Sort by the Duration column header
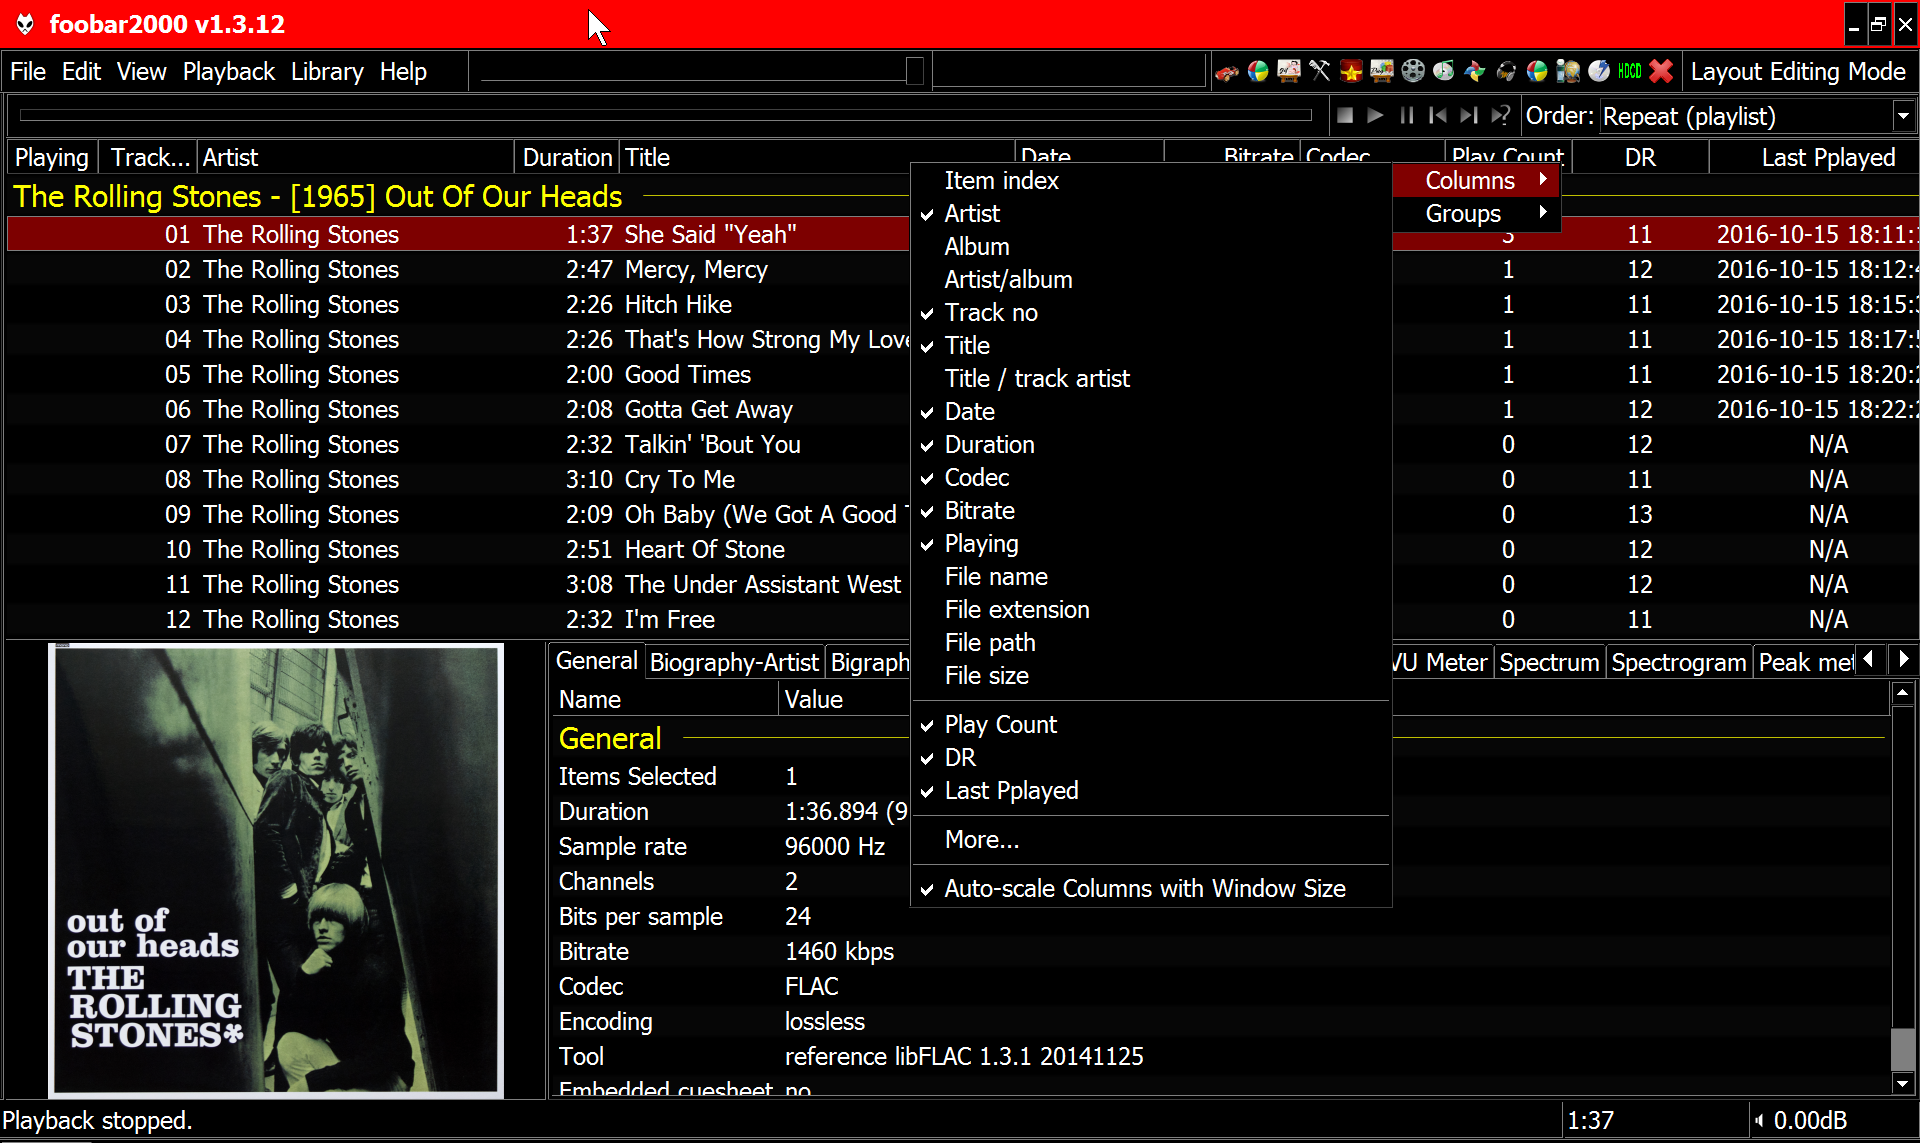 click(567, 157)
